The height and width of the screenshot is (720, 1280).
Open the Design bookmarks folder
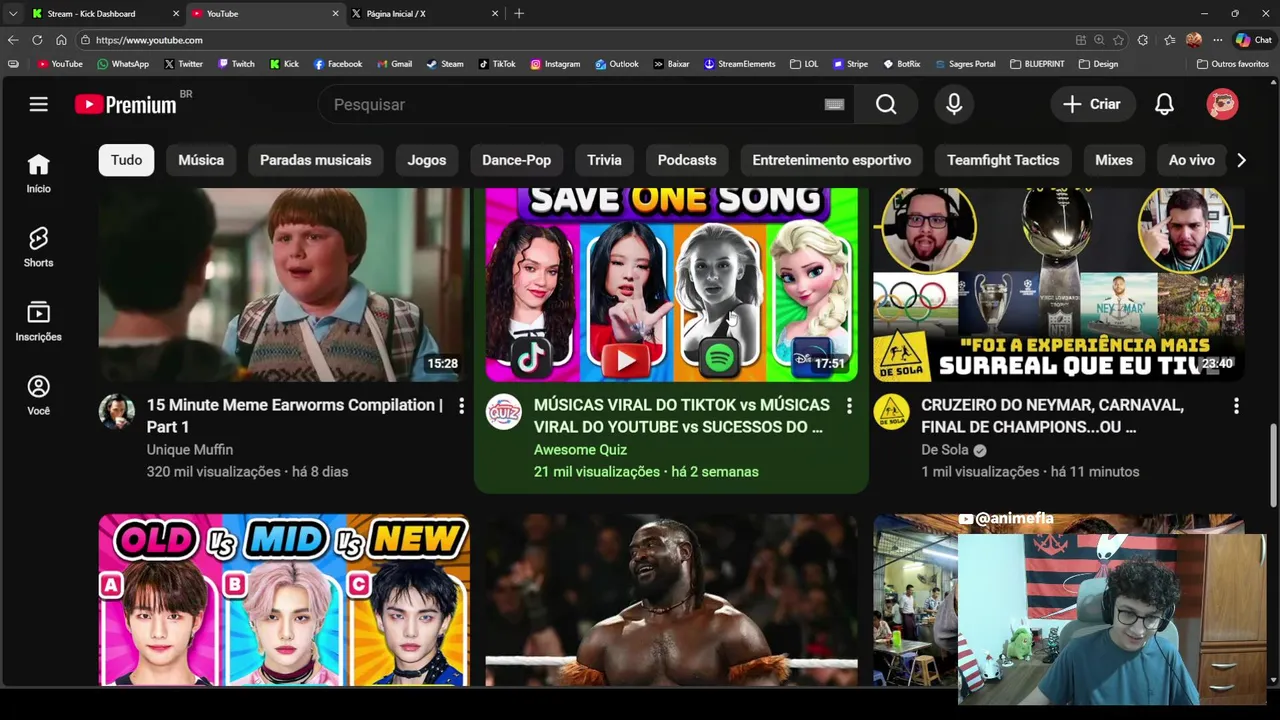coord(1098,64)
